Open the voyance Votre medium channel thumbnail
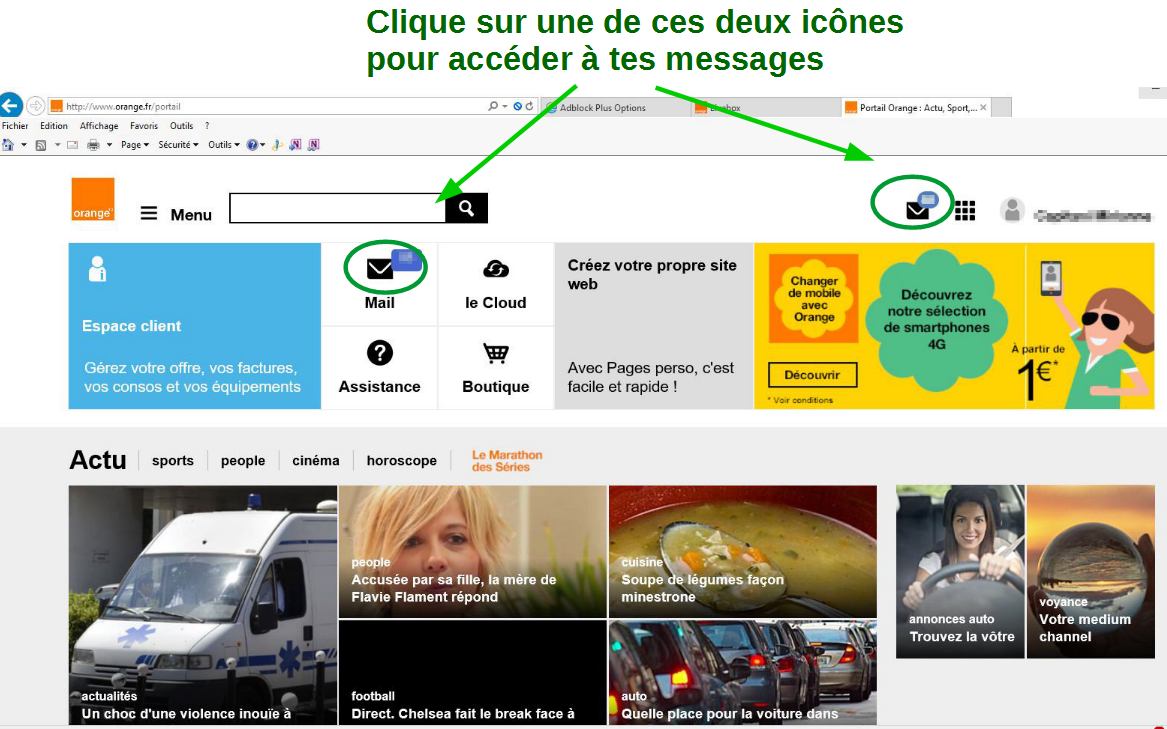 (1091, 572)
